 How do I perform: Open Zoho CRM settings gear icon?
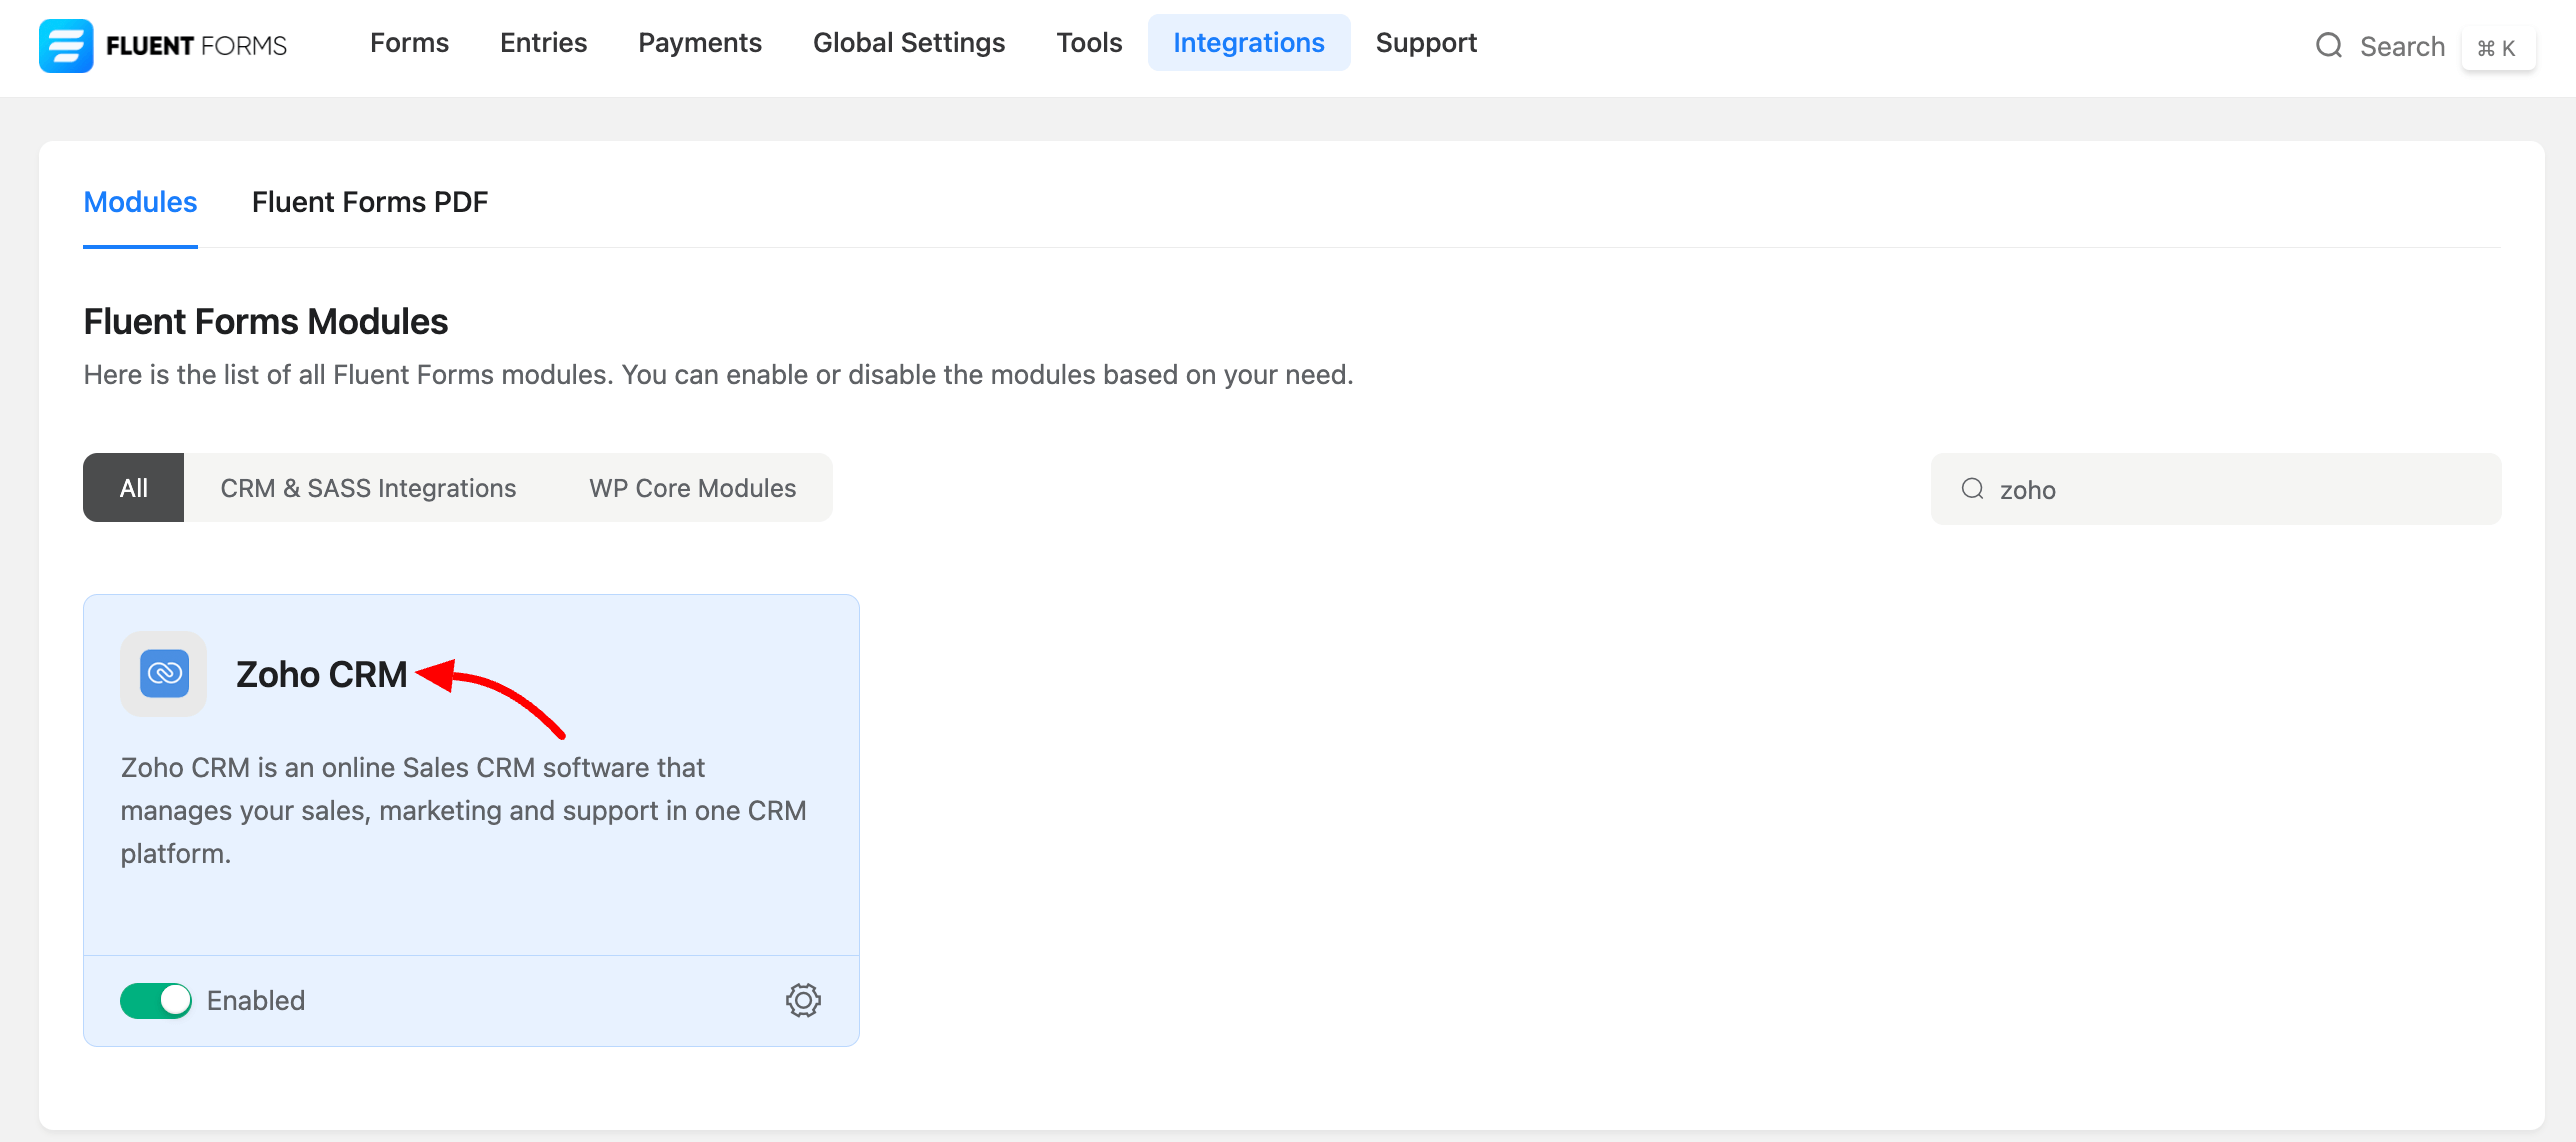[x=802, y=999]
